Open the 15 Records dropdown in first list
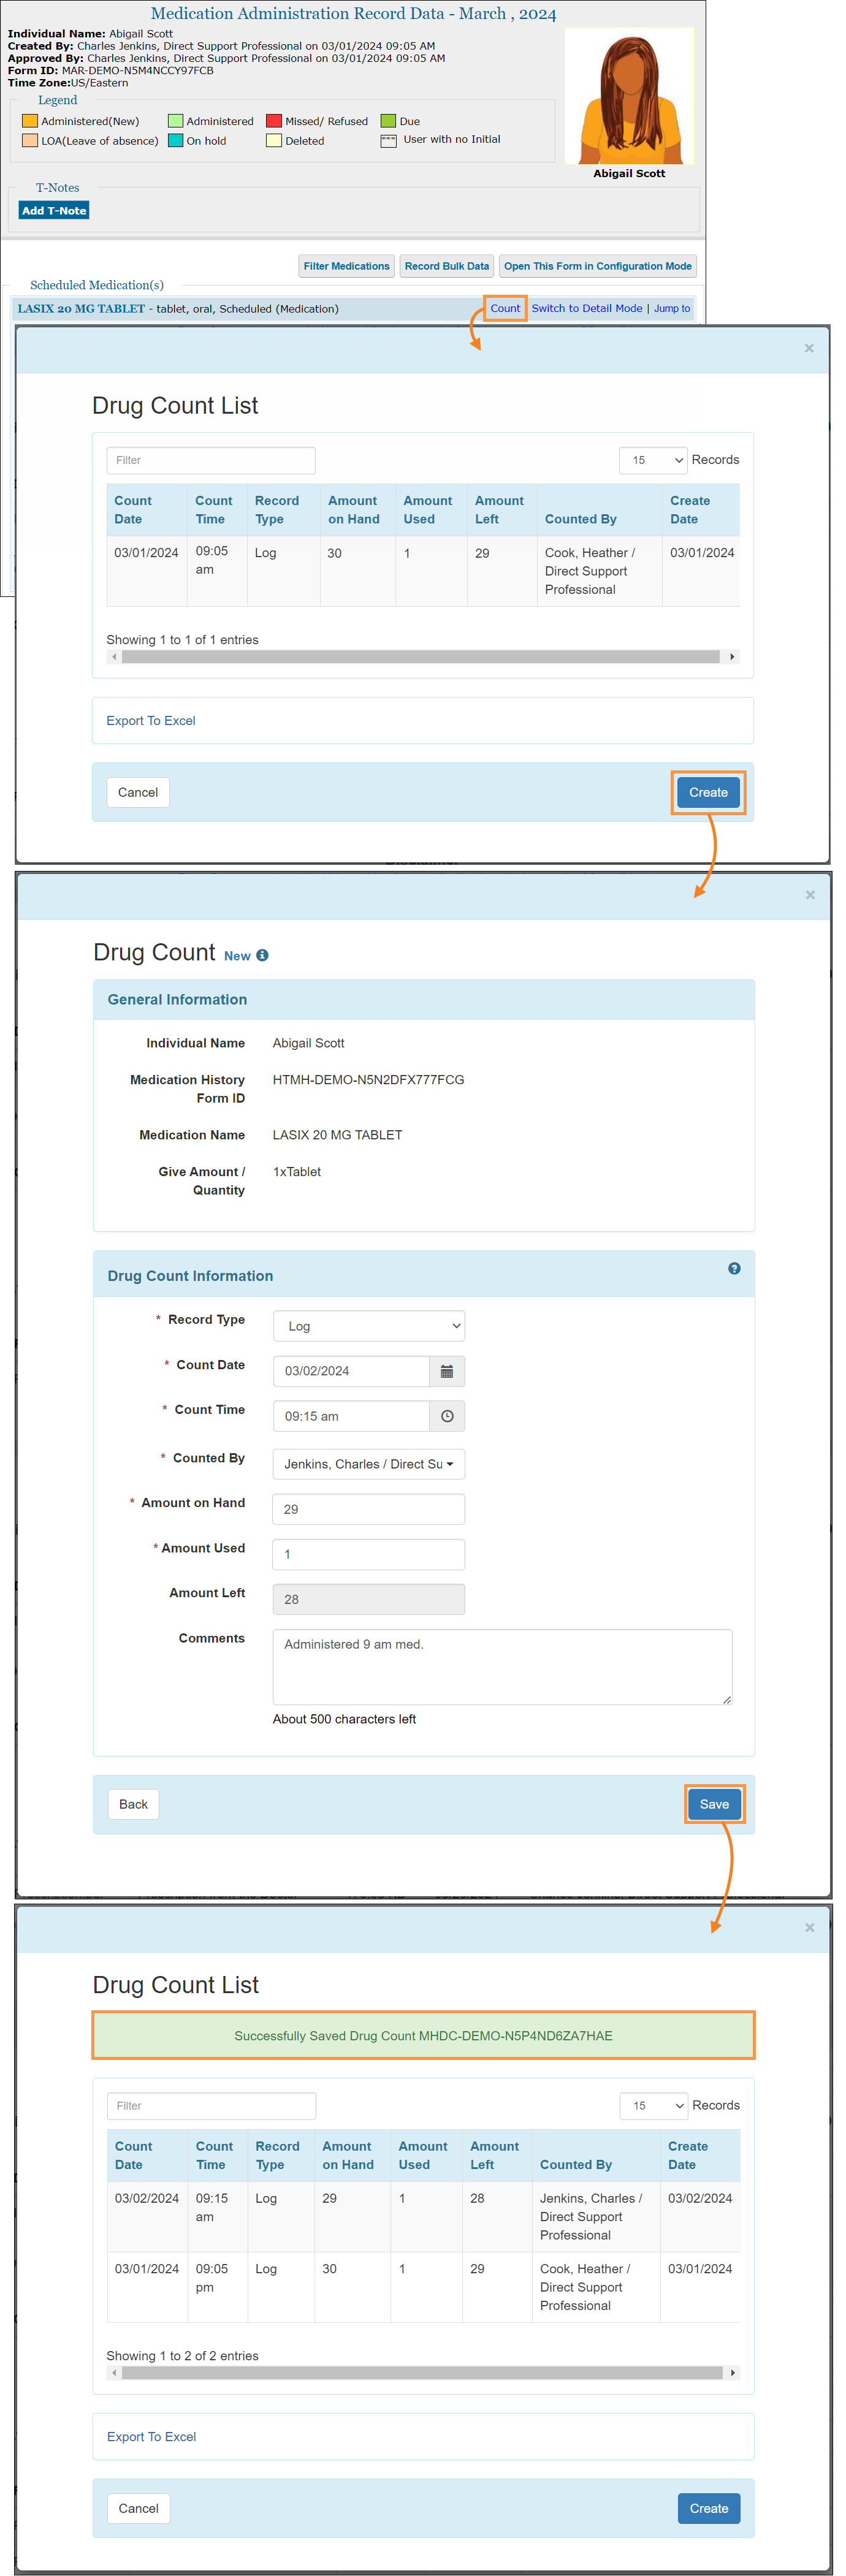The image size is (846, 2576). point(652,460)
